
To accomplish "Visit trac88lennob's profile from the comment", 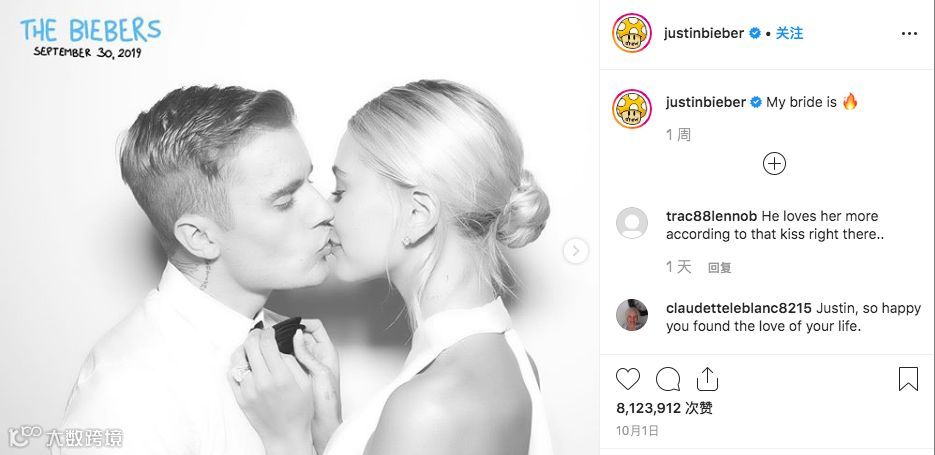I will [x=711, y=216].
